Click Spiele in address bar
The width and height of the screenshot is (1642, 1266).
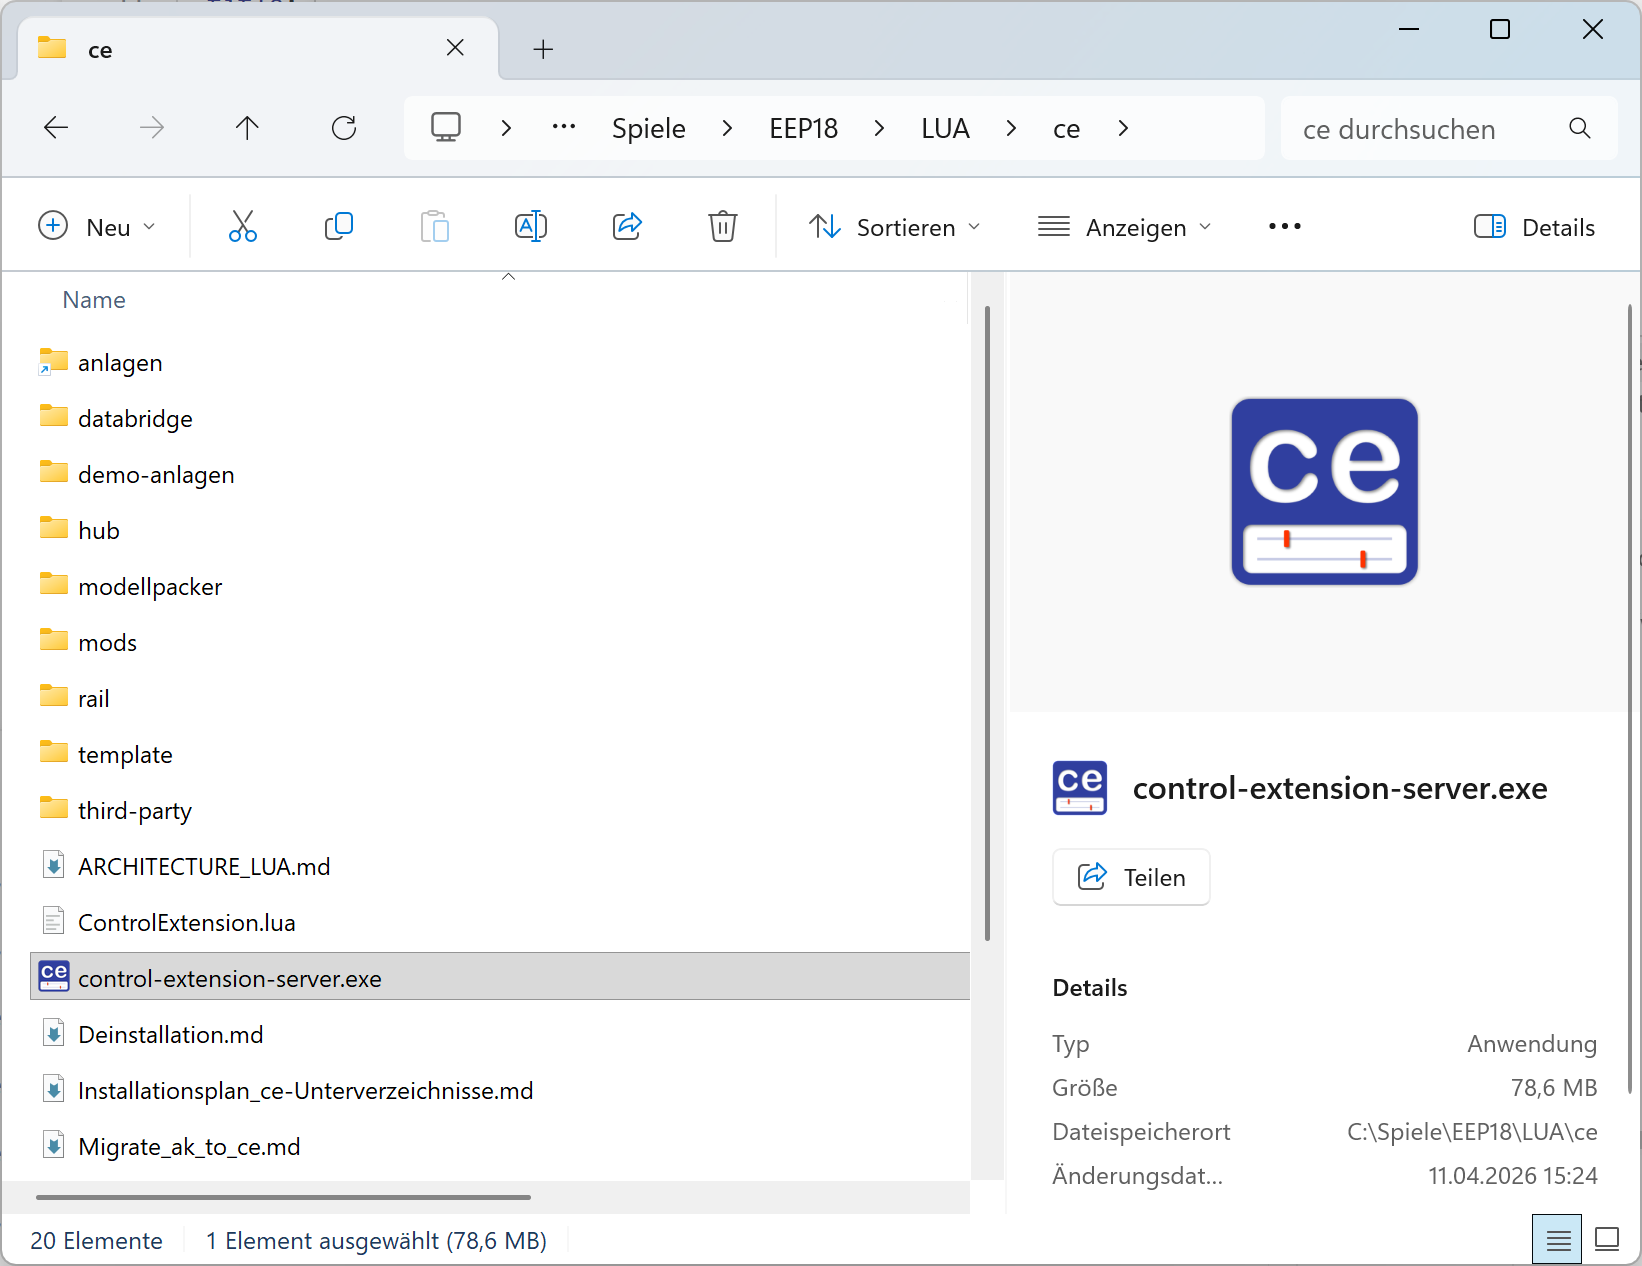click(x=649, y=128)
